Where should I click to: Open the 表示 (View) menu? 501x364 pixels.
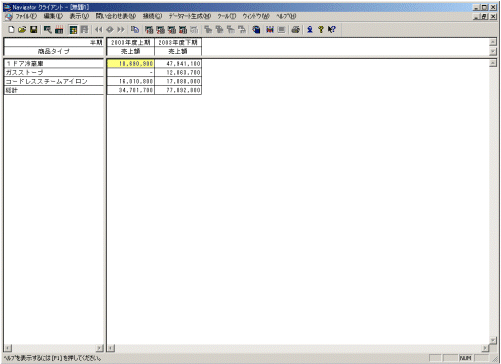(79, 16)
